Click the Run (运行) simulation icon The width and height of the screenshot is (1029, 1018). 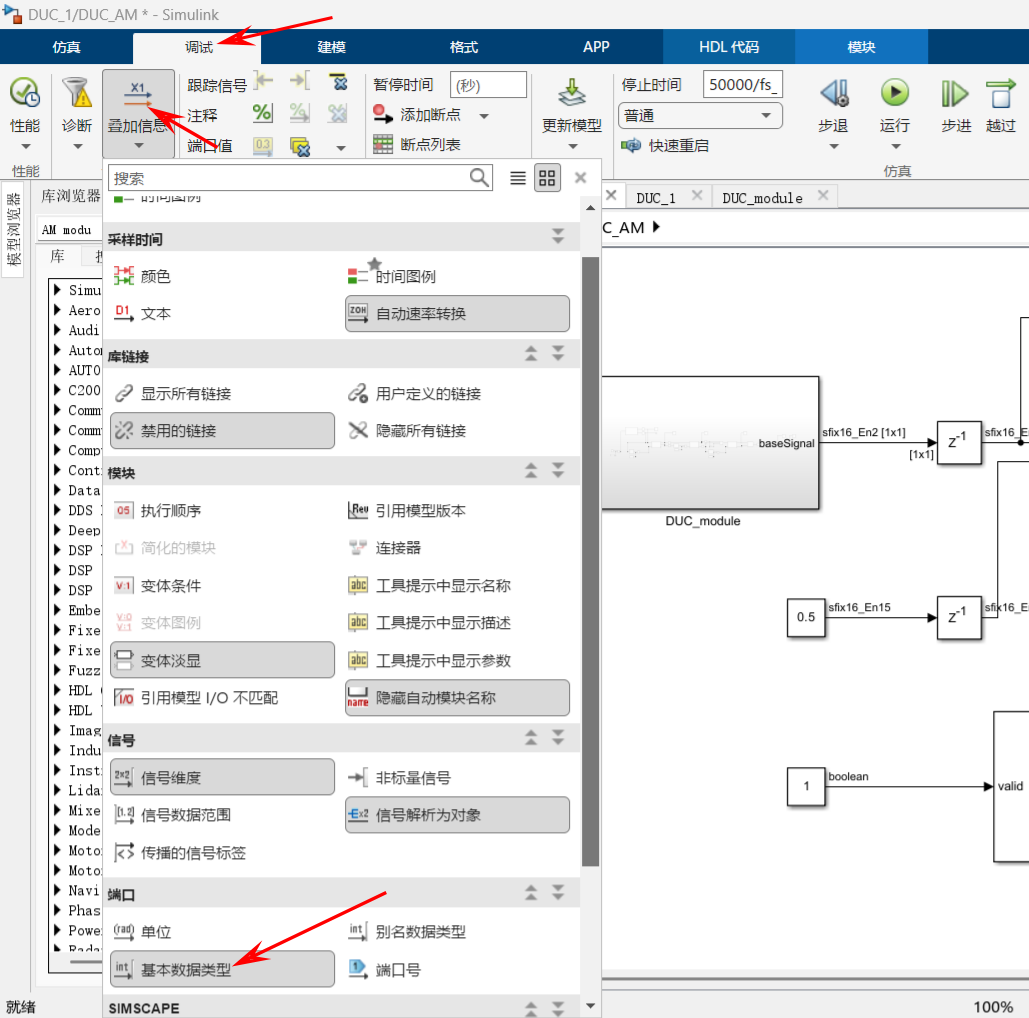point(894,94)
